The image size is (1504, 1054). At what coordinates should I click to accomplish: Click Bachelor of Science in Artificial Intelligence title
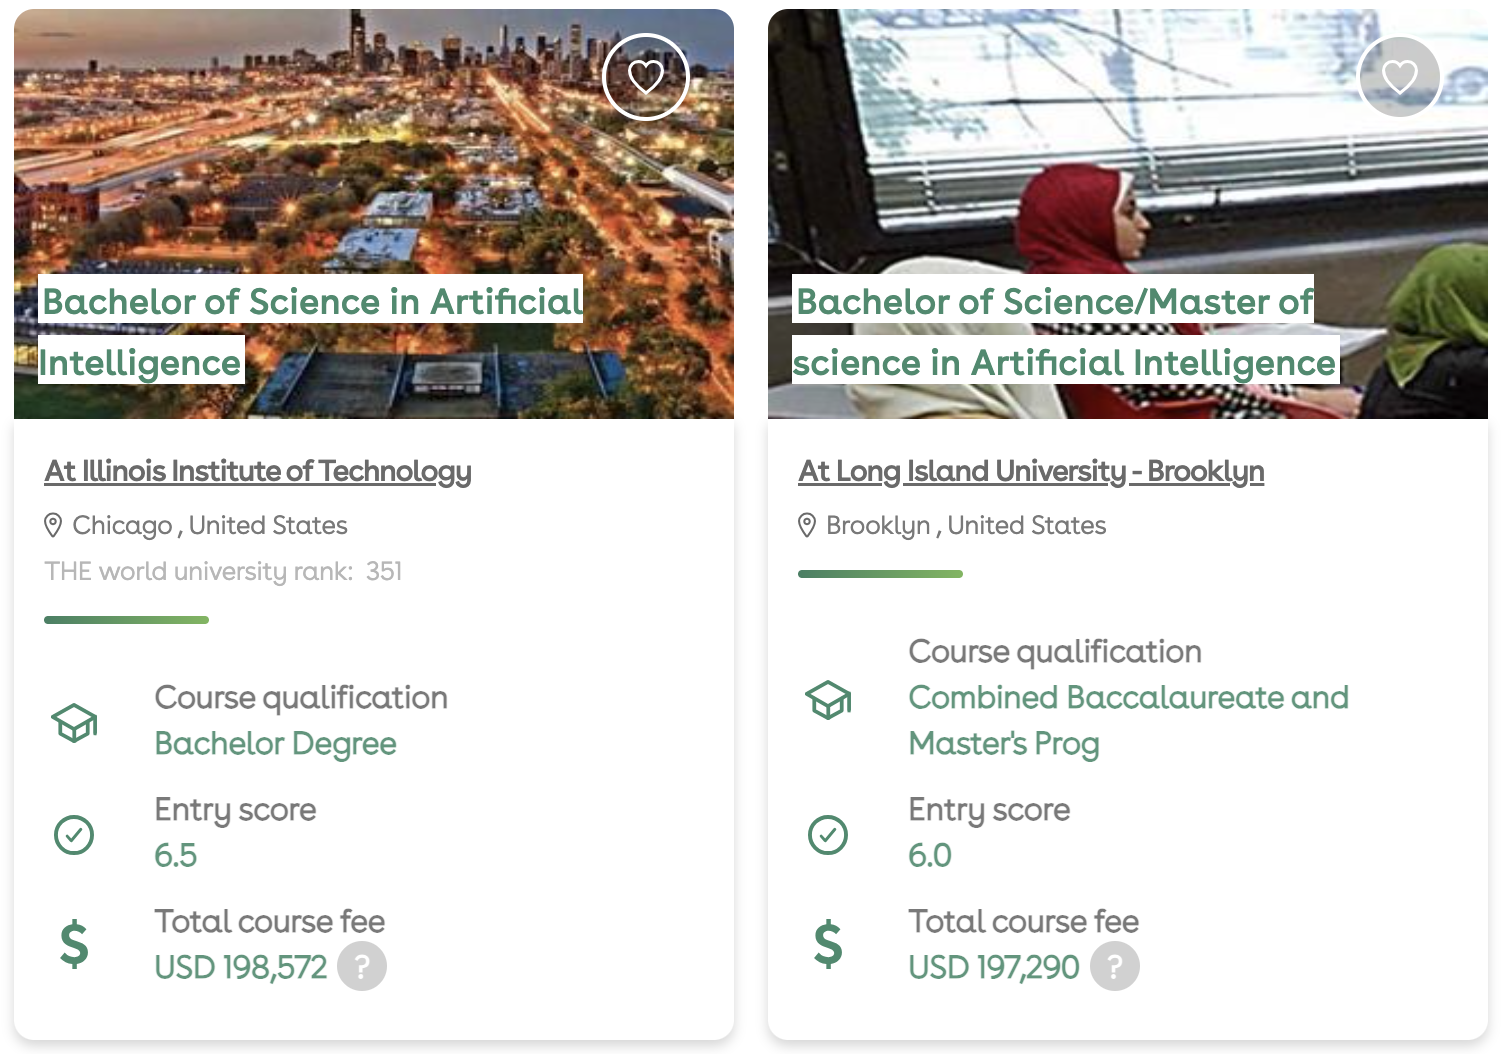pyautogui.click(x=311, y=302)
